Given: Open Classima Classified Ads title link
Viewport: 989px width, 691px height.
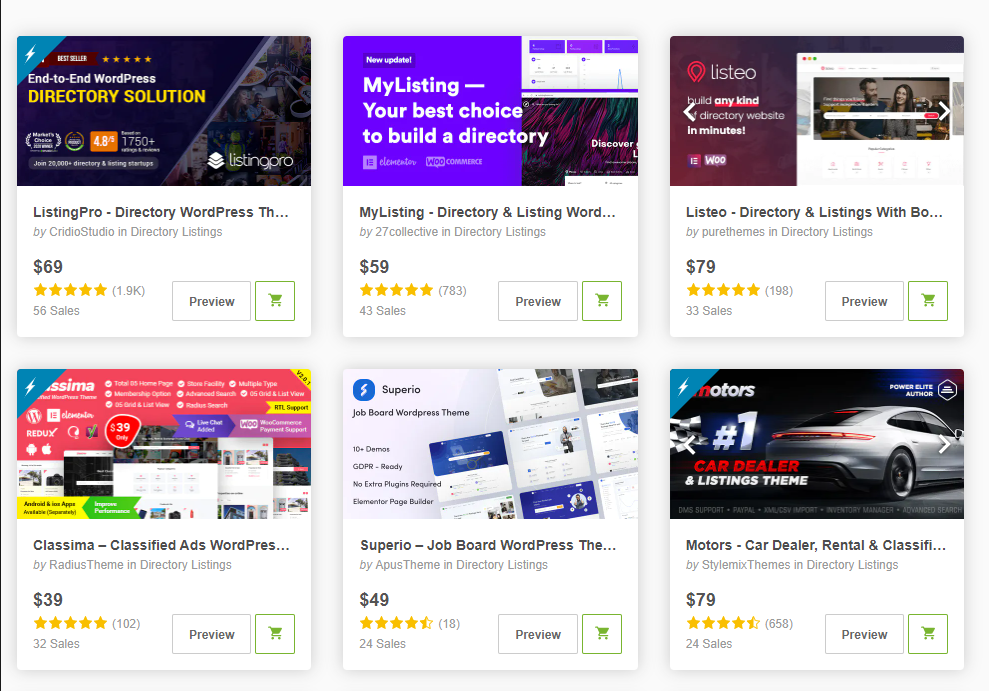Looking at the screenshot, I should pyautogui.click(x=161, y=545).
